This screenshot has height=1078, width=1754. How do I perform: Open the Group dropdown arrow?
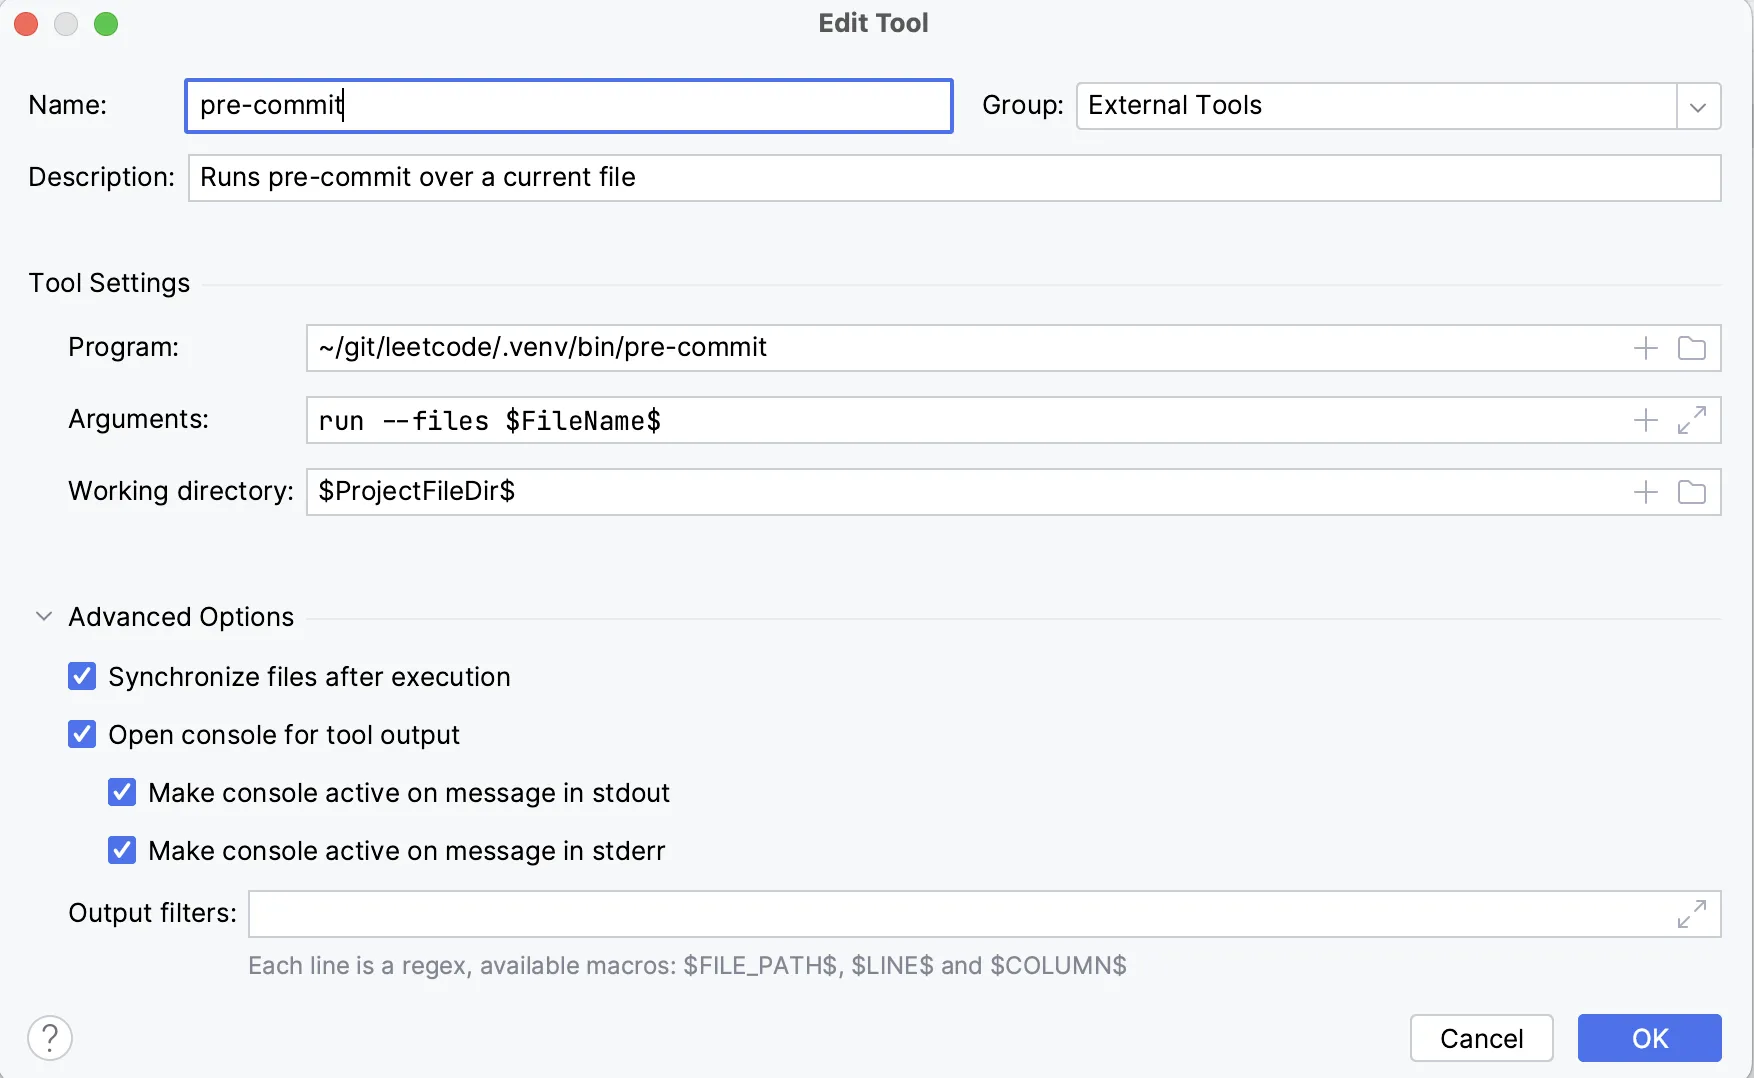tap(1697, 106)
